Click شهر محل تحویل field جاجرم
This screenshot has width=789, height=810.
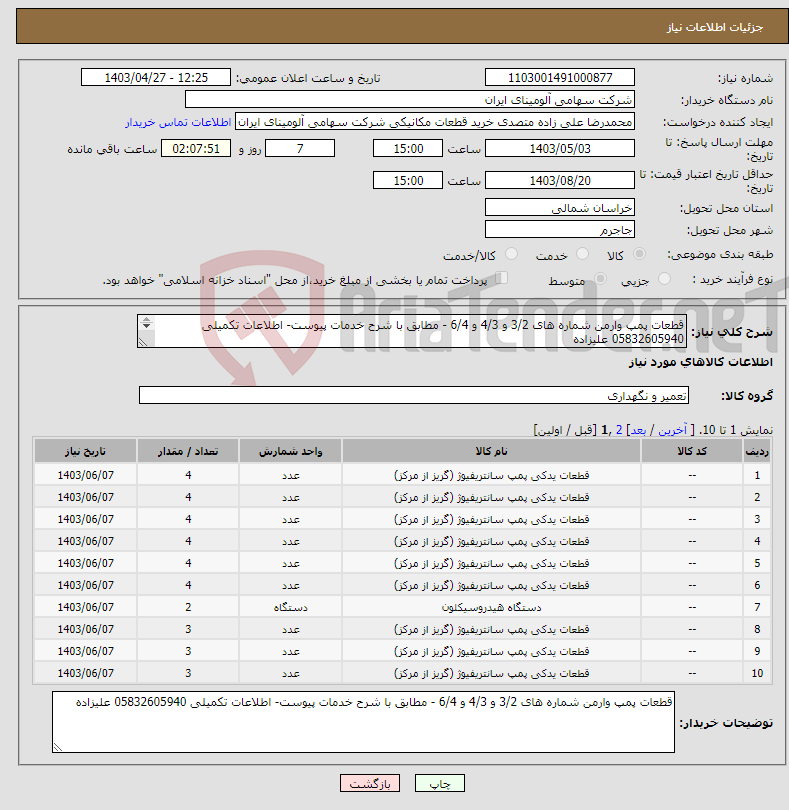point(560,229)
